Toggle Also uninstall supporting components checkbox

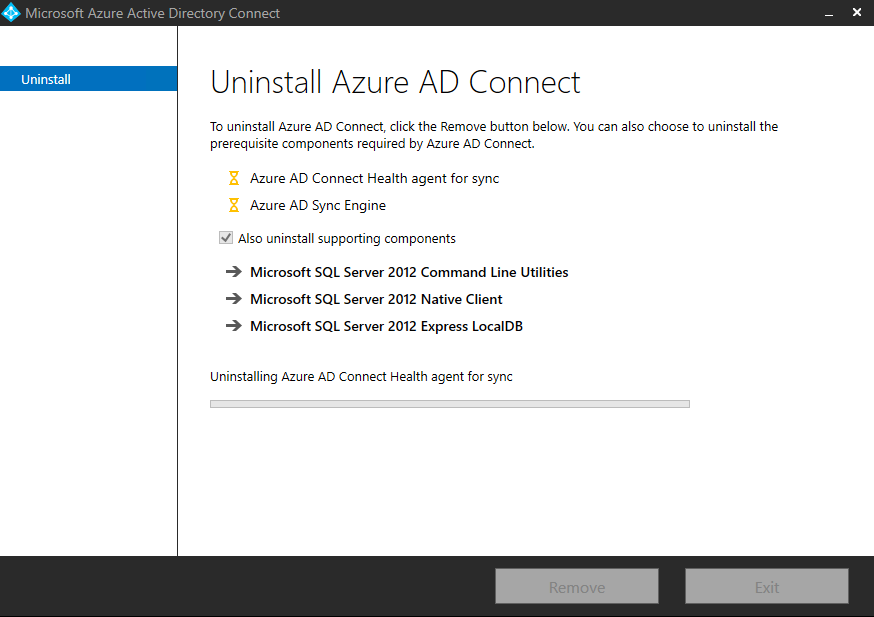point(226,238)
